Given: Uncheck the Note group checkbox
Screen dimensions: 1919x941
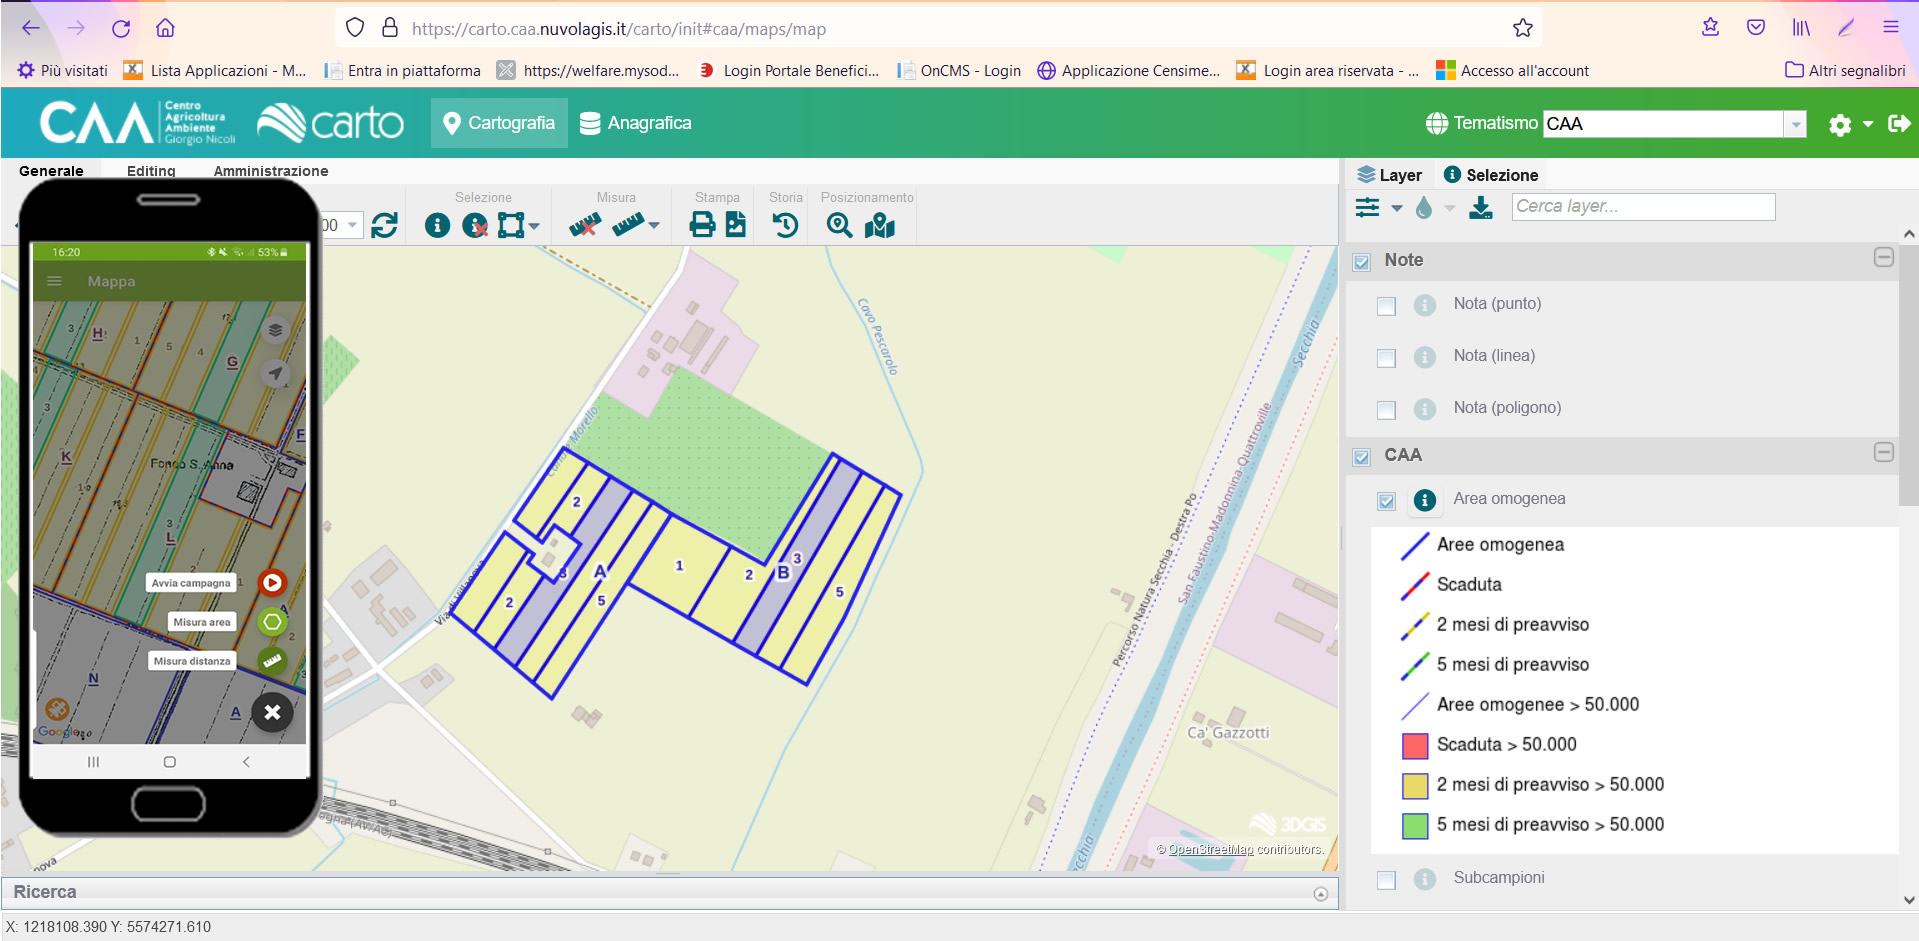Looking at the screenshot, I should (x=1362, y=262).
